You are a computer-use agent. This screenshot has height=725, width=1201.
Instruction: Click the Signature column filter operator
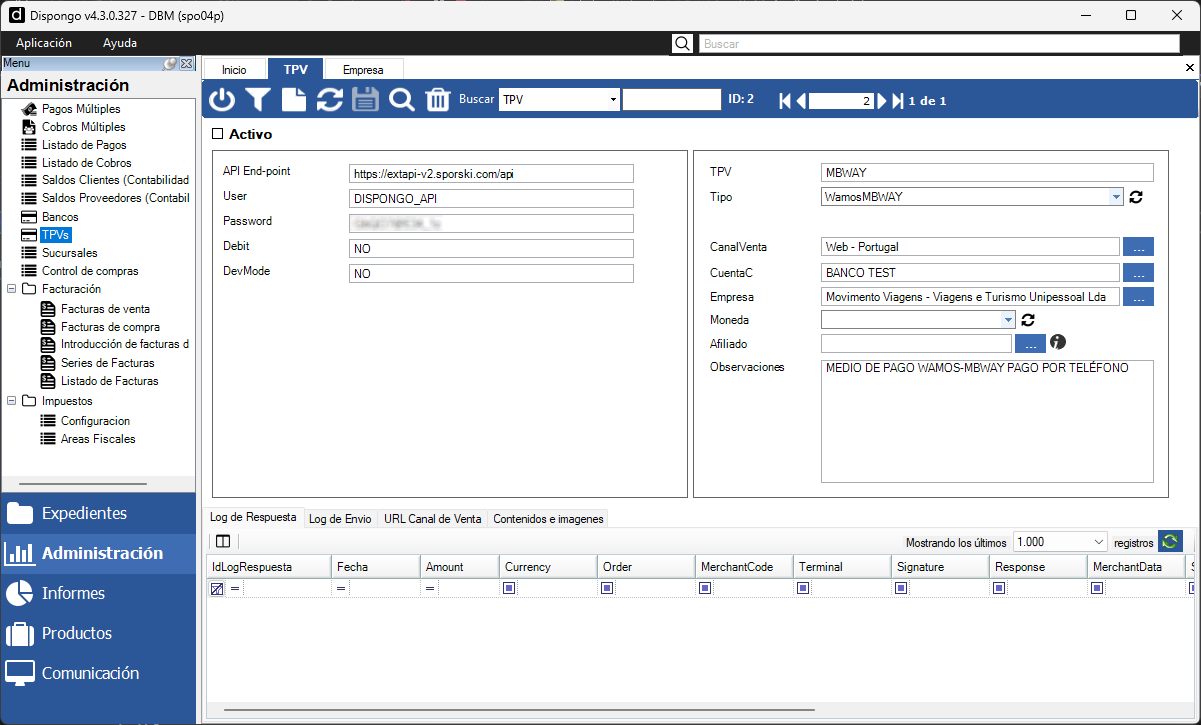click(901, 589)
